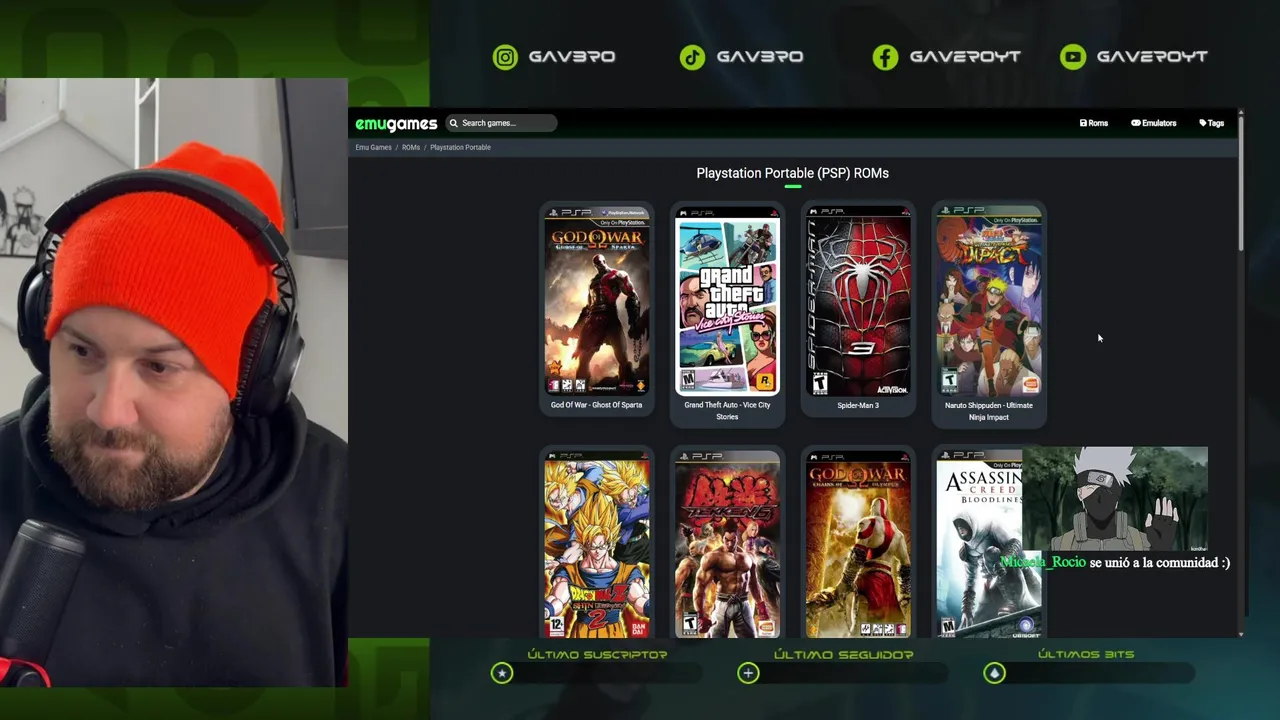This screenshot has width=1280, height=720.
Task: Open the Tags menu item
Action: [x=1212, y=123]
